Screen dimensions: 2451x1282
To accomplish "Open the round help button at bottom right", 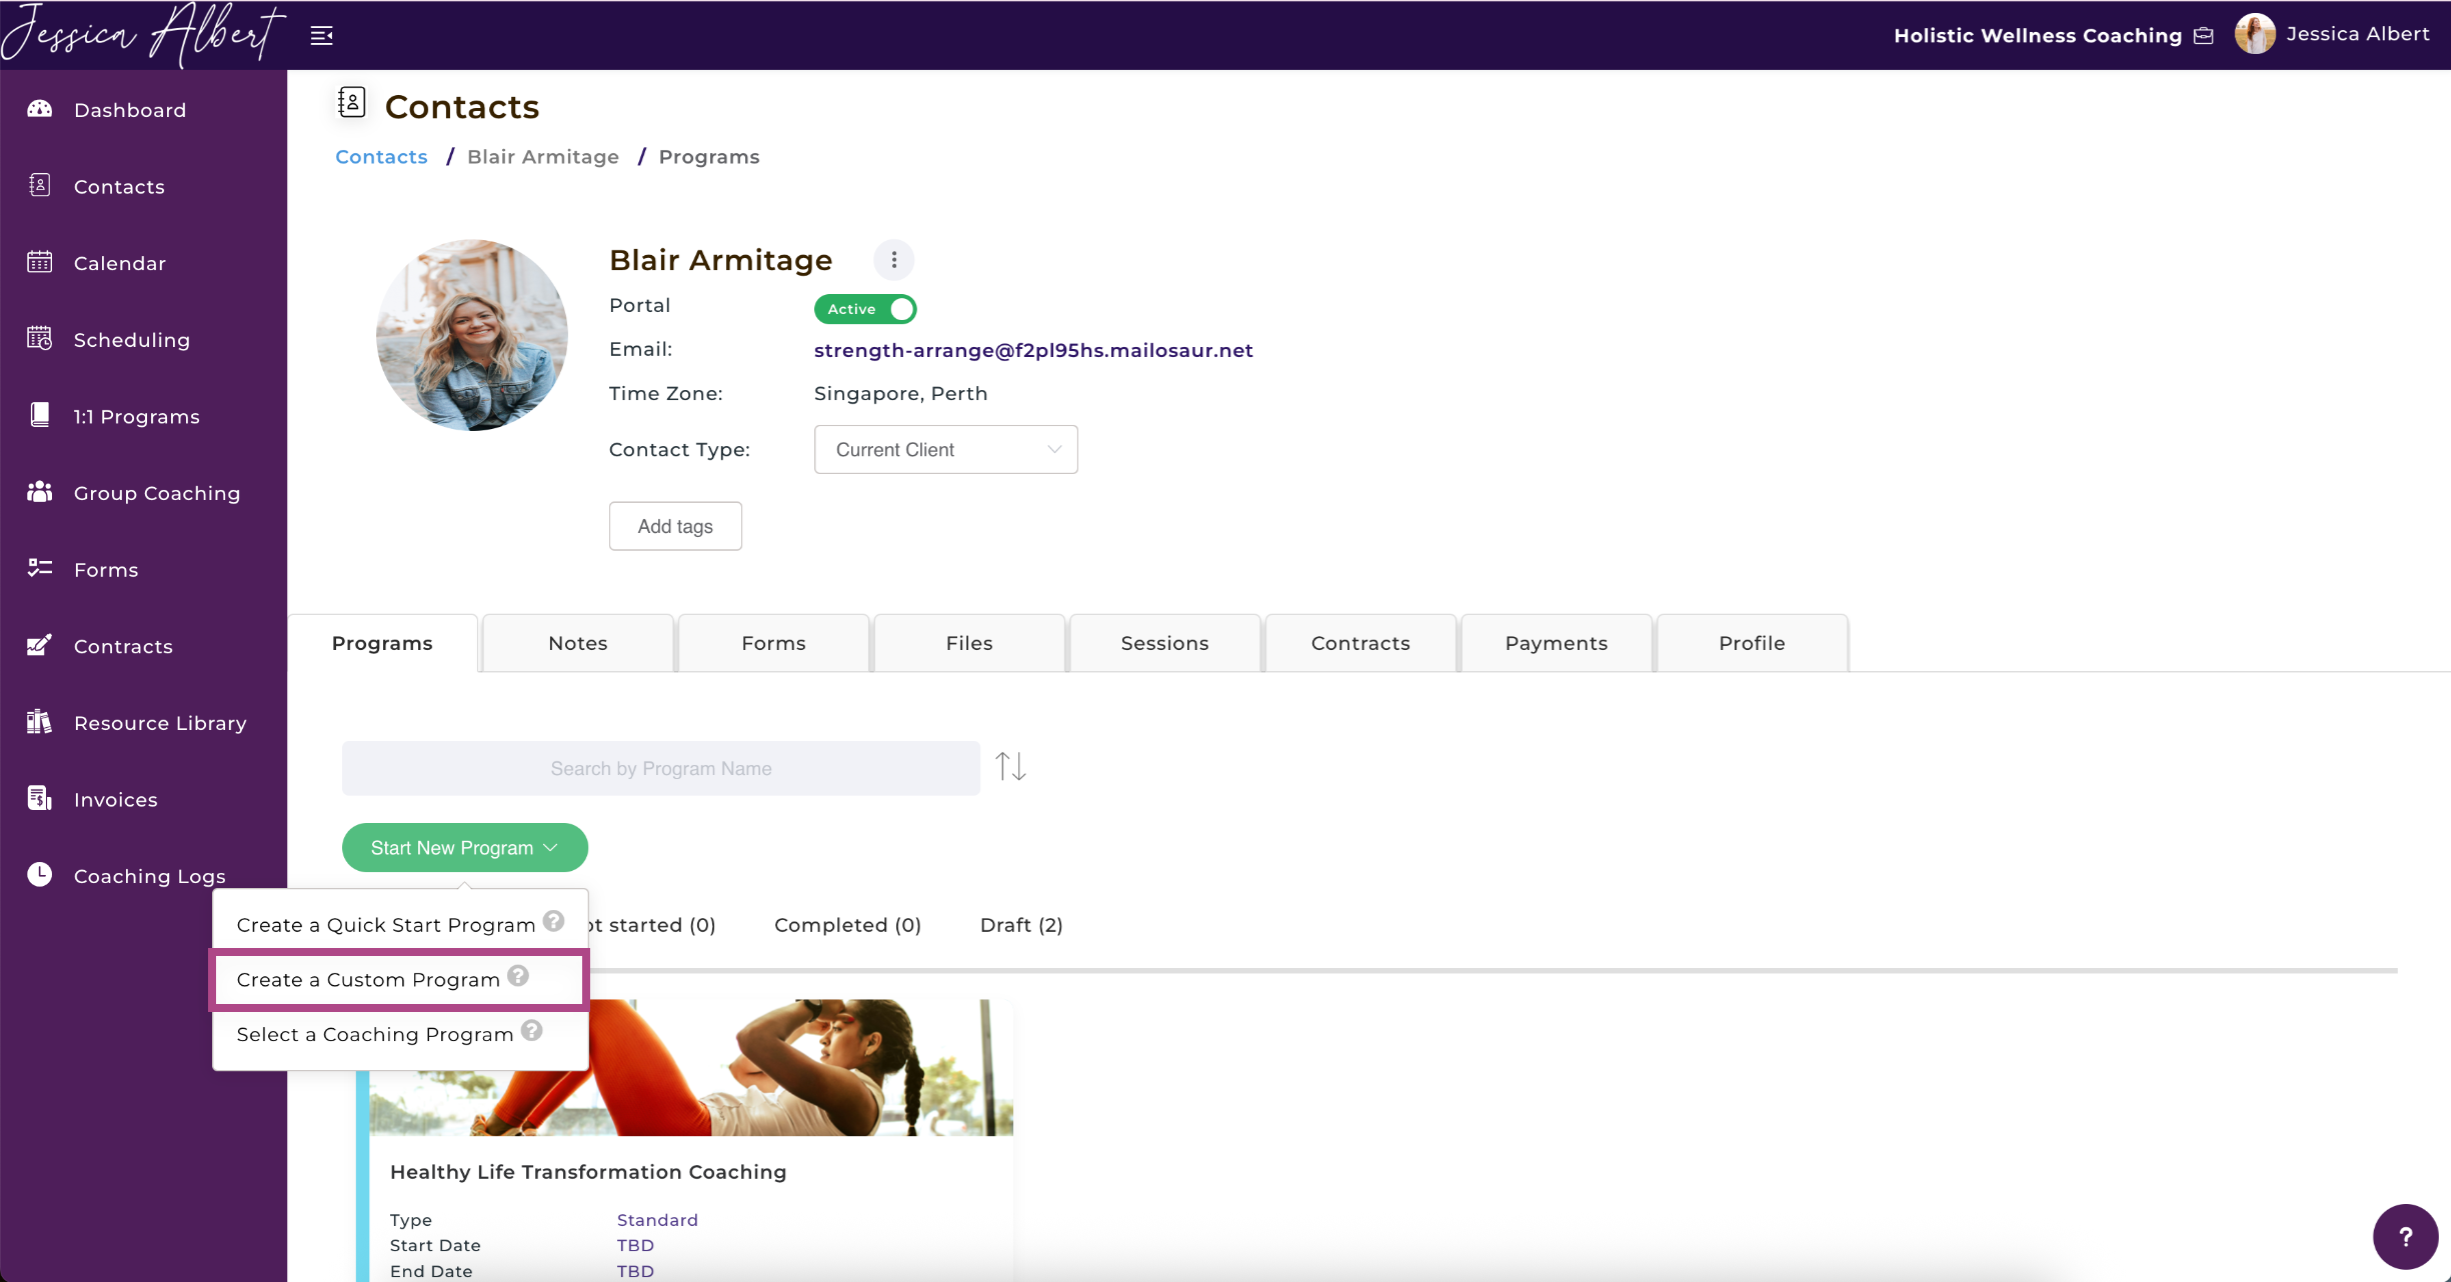I will coord(2405,1237).
